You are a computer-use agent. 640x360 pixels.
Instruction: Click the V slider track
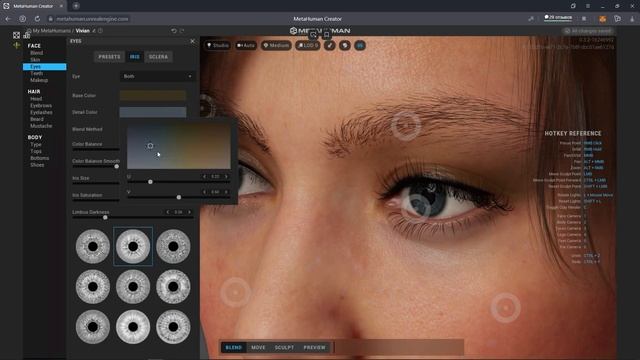(x=179, y=197)
